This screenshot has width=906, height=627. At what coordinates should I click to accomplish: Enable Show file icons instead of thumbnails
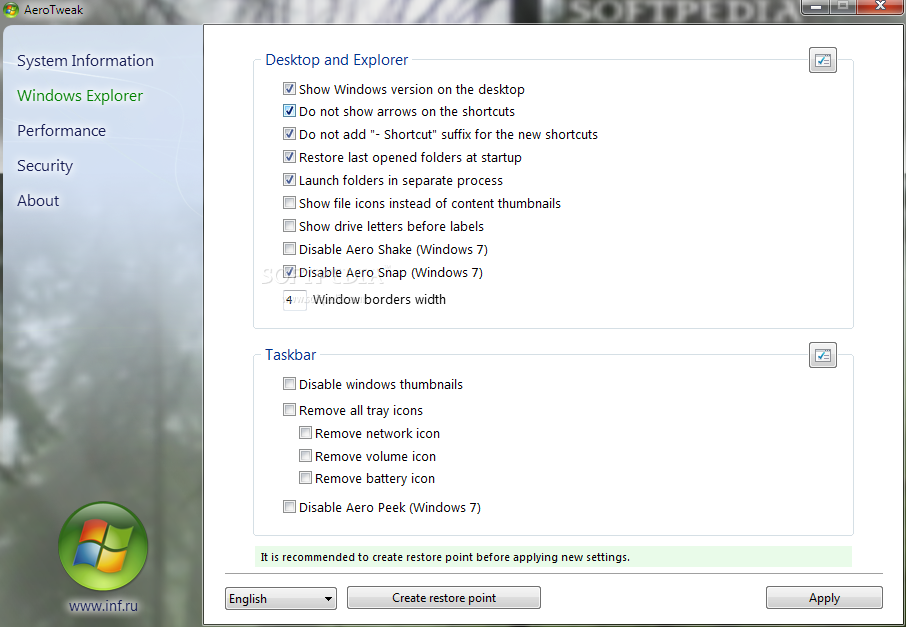click(x=289, y=203)
